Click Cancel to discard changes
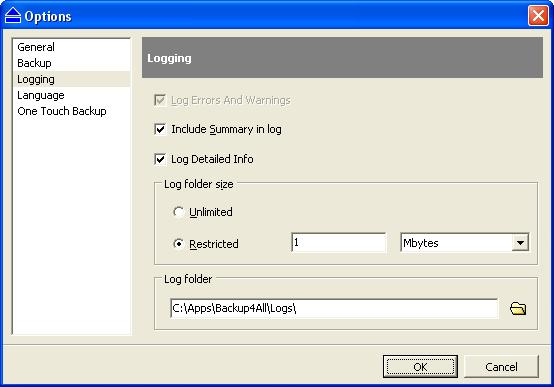Viewport: 554px width, 387px height. click(x=501, y=367)
